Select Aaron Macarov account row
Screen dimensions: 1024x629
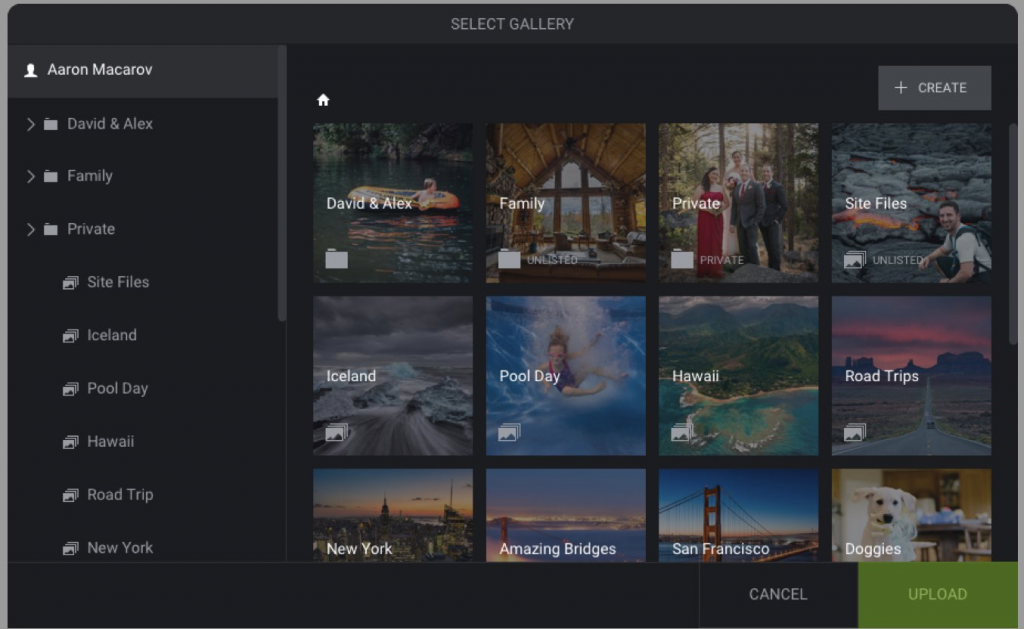pos(143,71)
